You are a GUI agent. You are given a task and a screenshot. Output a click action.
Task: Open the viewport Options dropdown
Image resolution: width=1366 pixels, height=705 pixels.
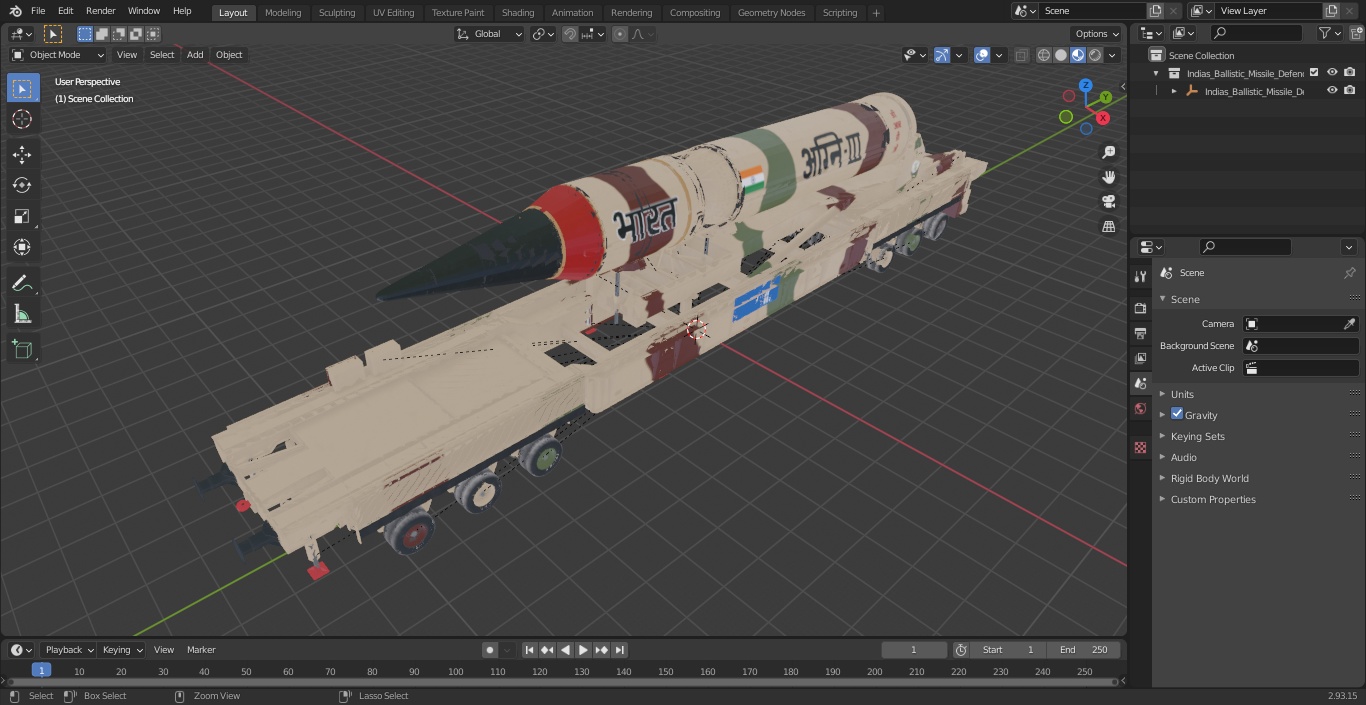1097,34
